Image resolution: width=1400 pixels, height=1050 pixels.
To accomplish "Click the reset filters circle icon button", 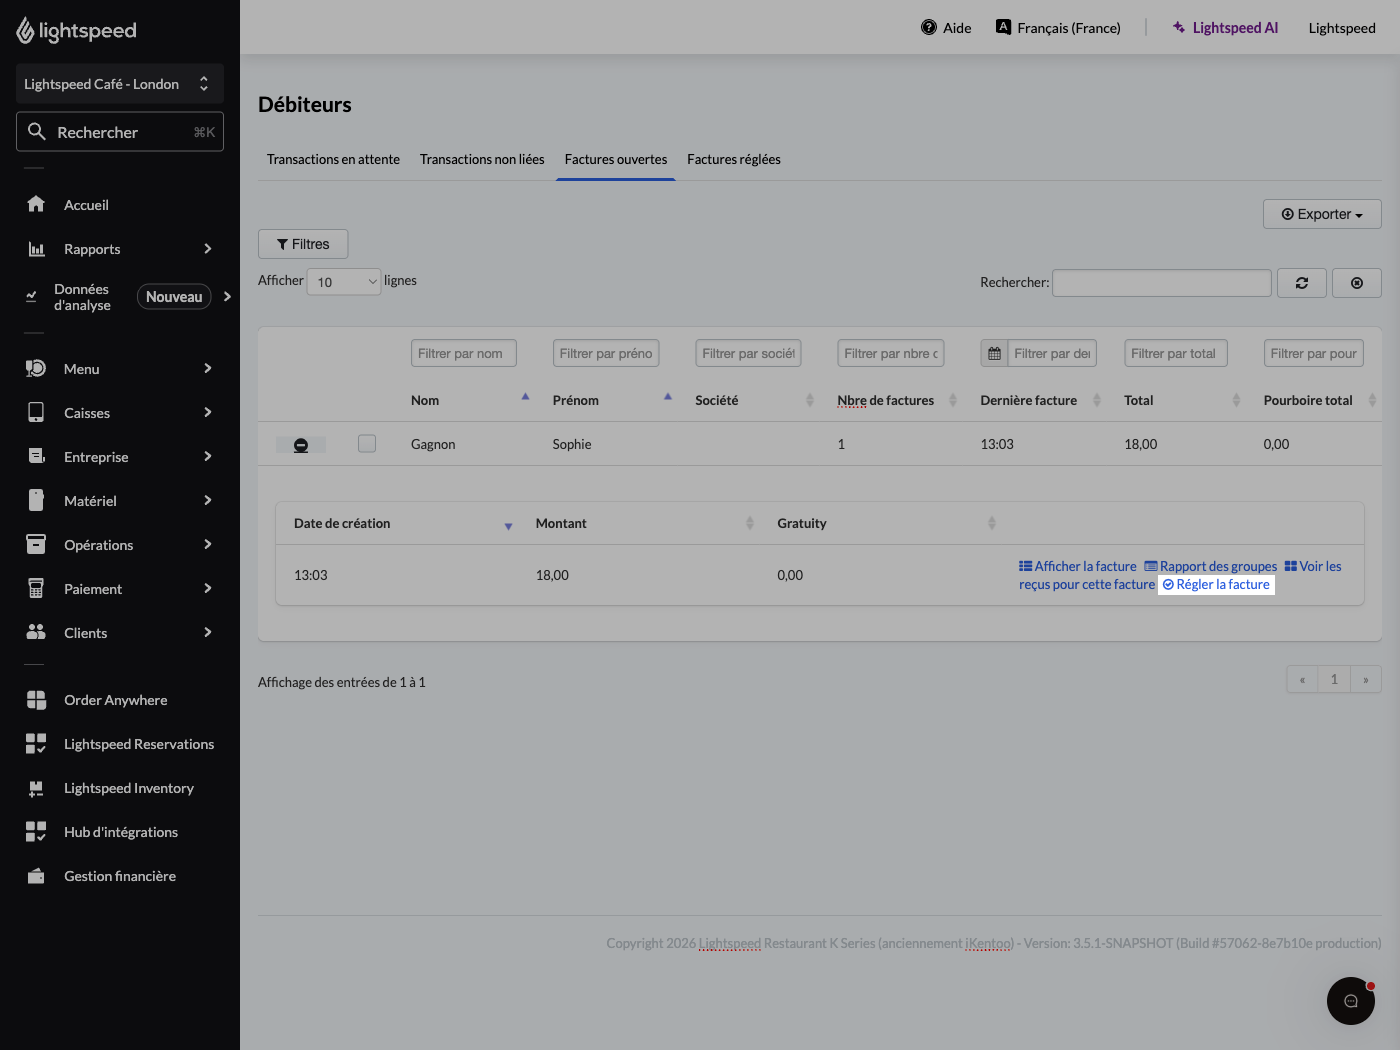I will pos(1357,283).
